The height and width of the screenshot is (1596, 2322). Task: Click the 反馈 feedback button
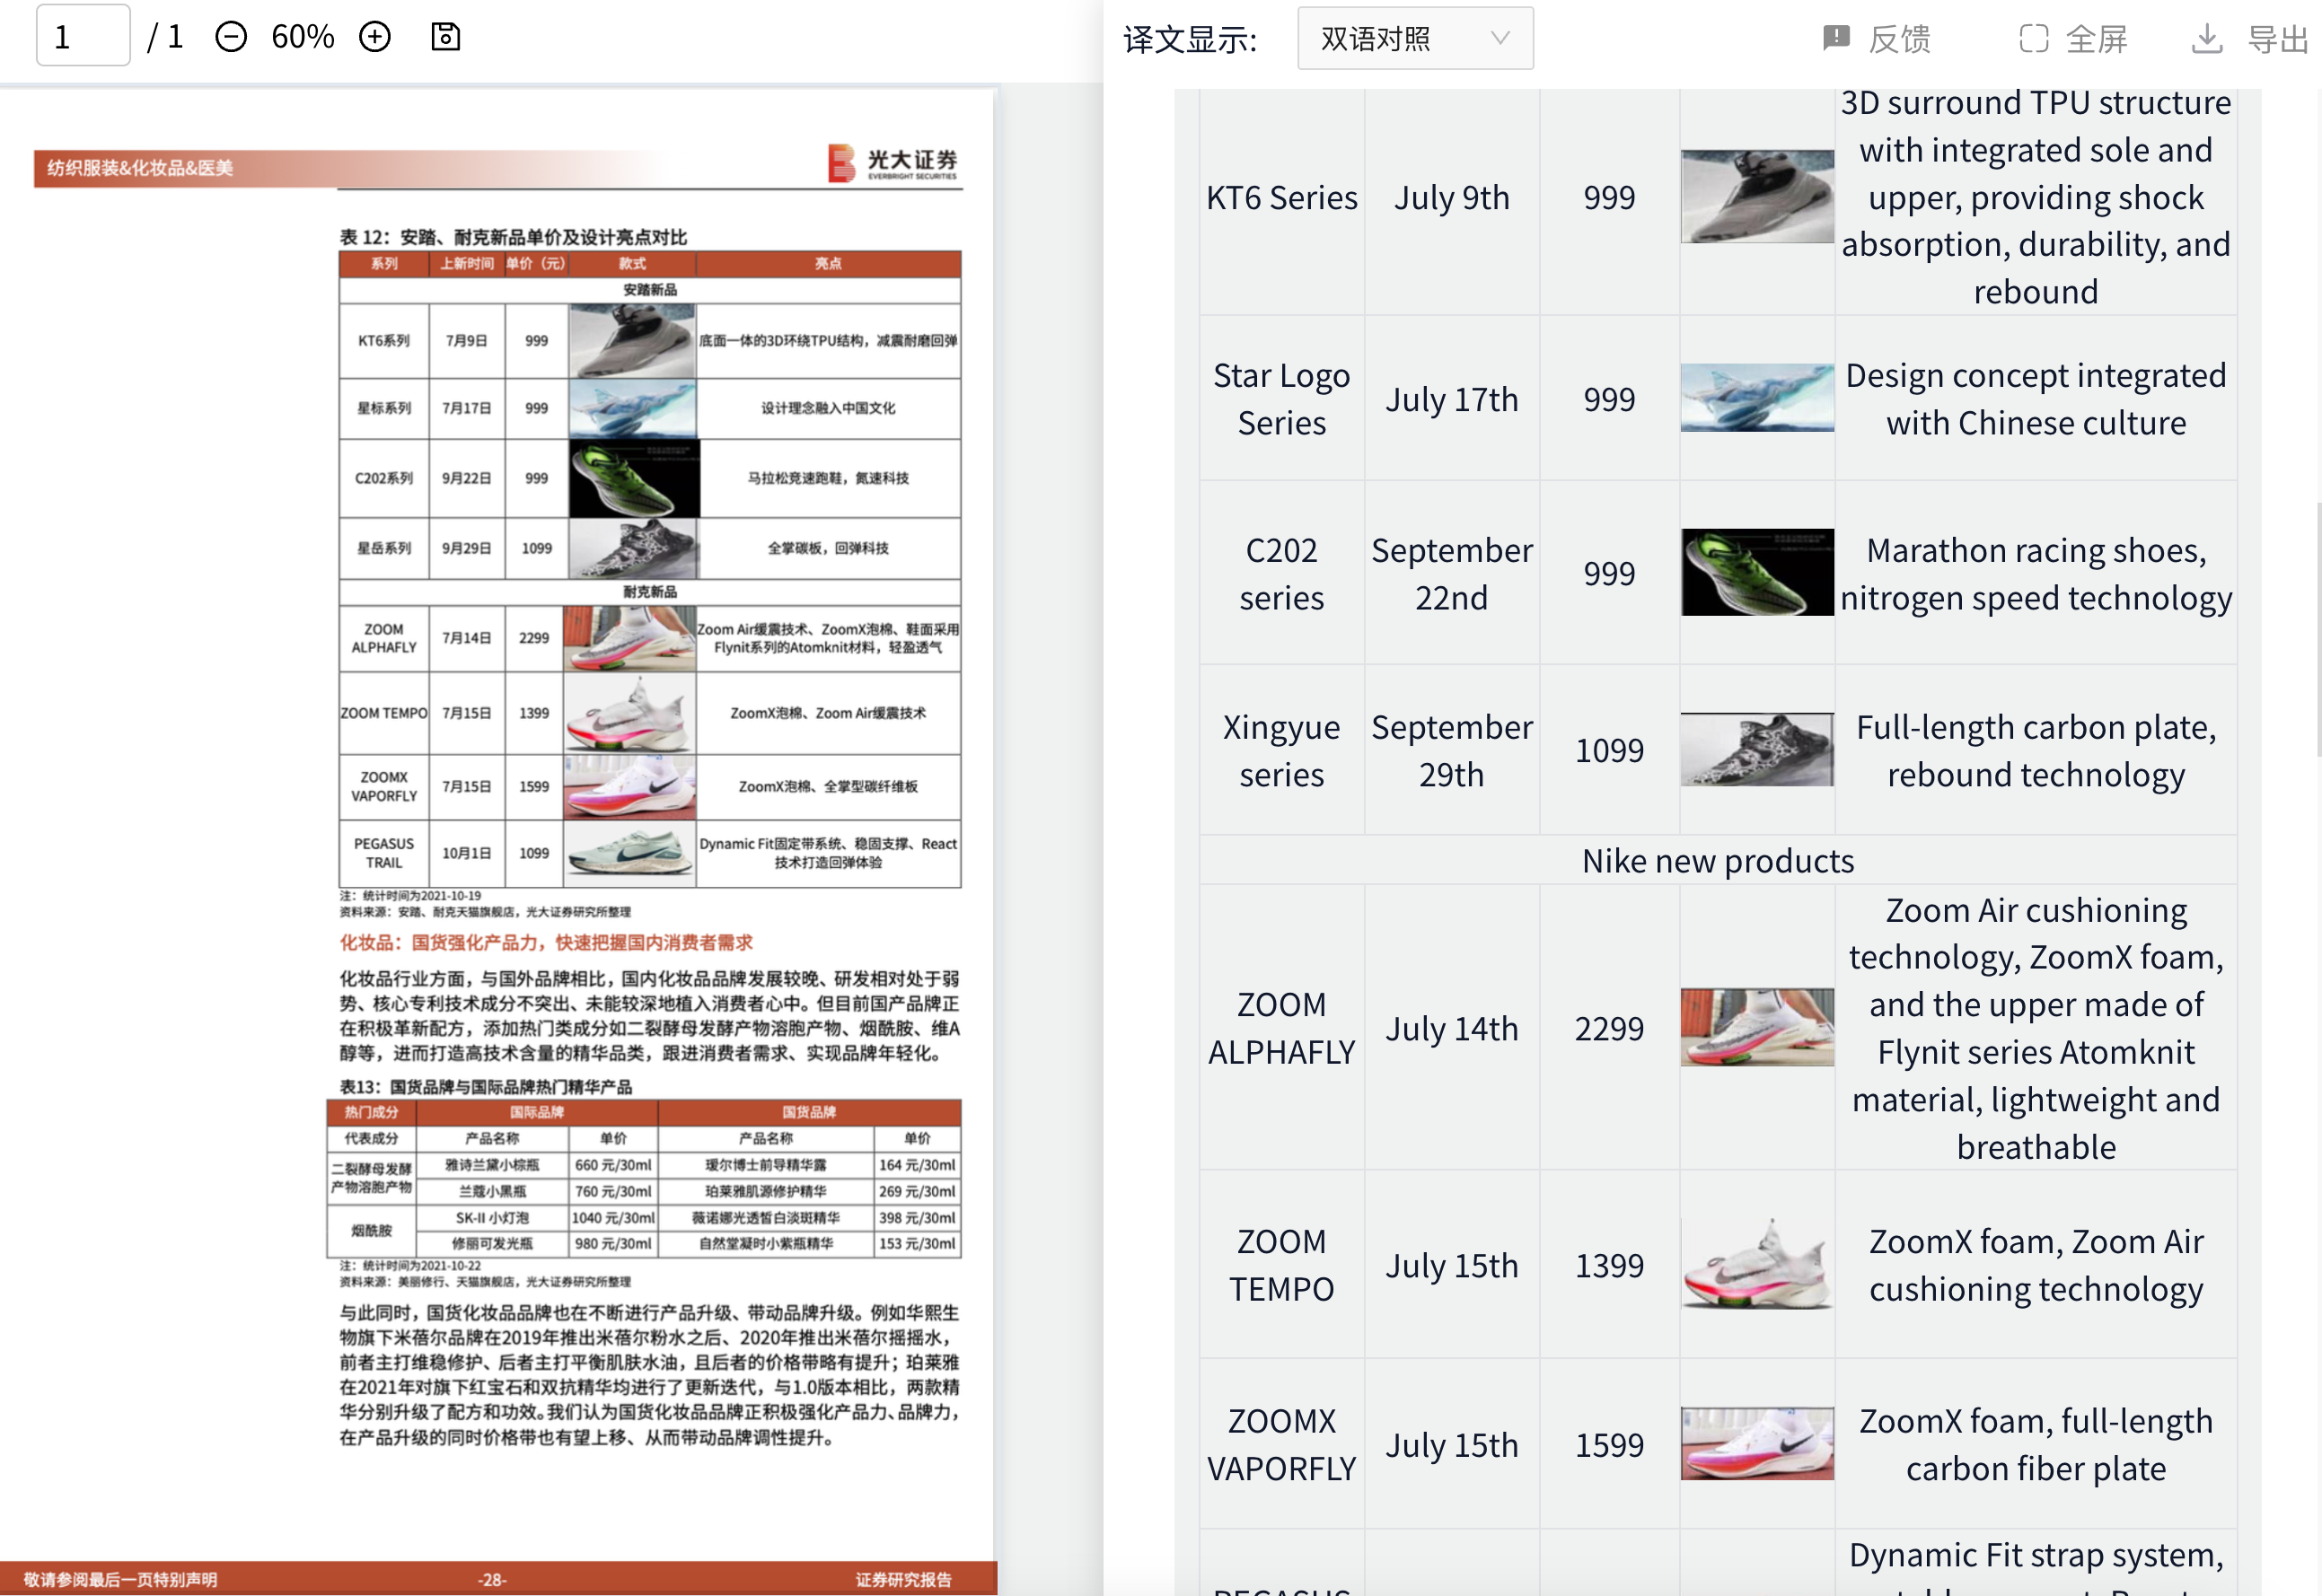1877,38
